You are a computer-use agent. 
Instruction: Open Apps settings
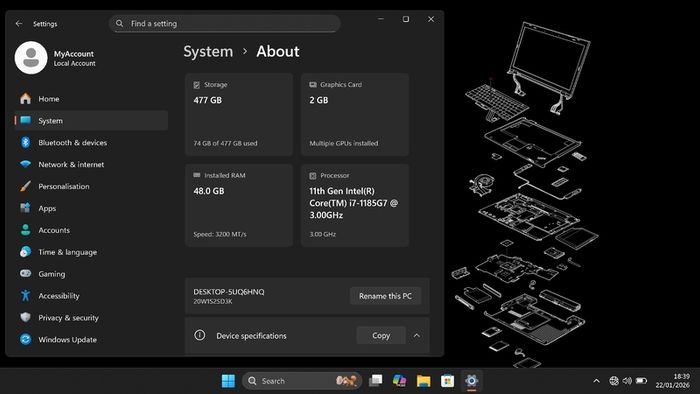click(x=91, y=208)
